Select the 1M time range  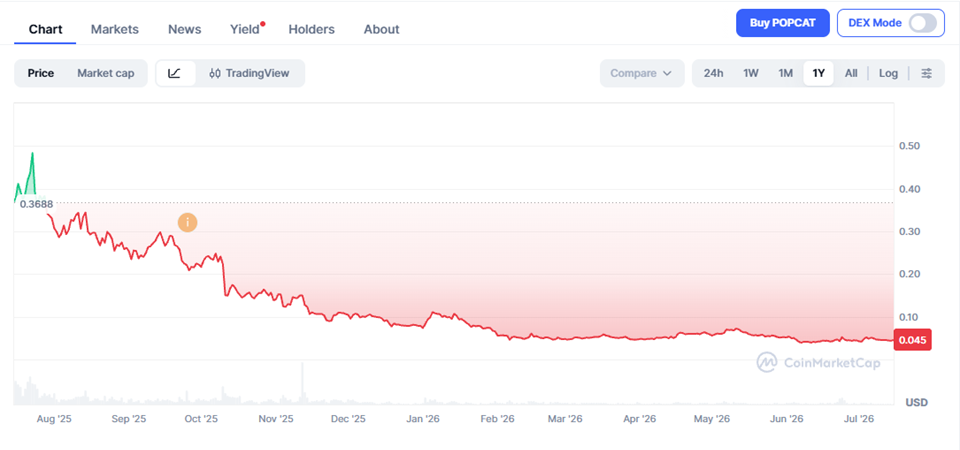786,73
